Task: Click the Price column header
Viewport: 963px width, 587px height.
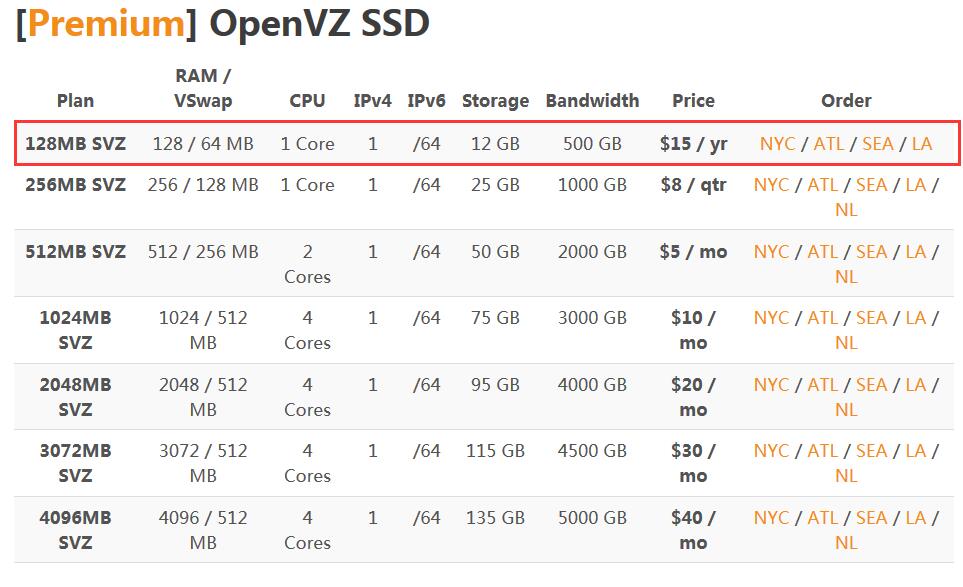Action: (x=693, y=101)
